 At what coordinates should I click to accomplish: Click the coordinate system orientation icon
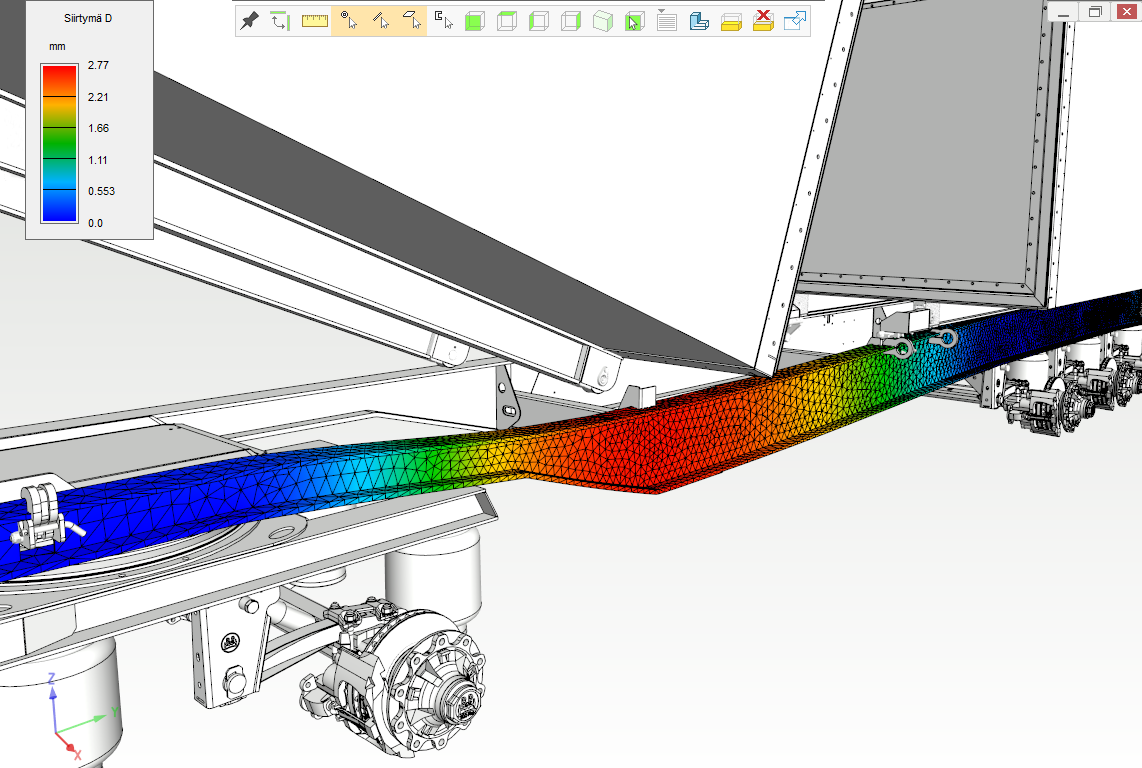tap(281, 20)
